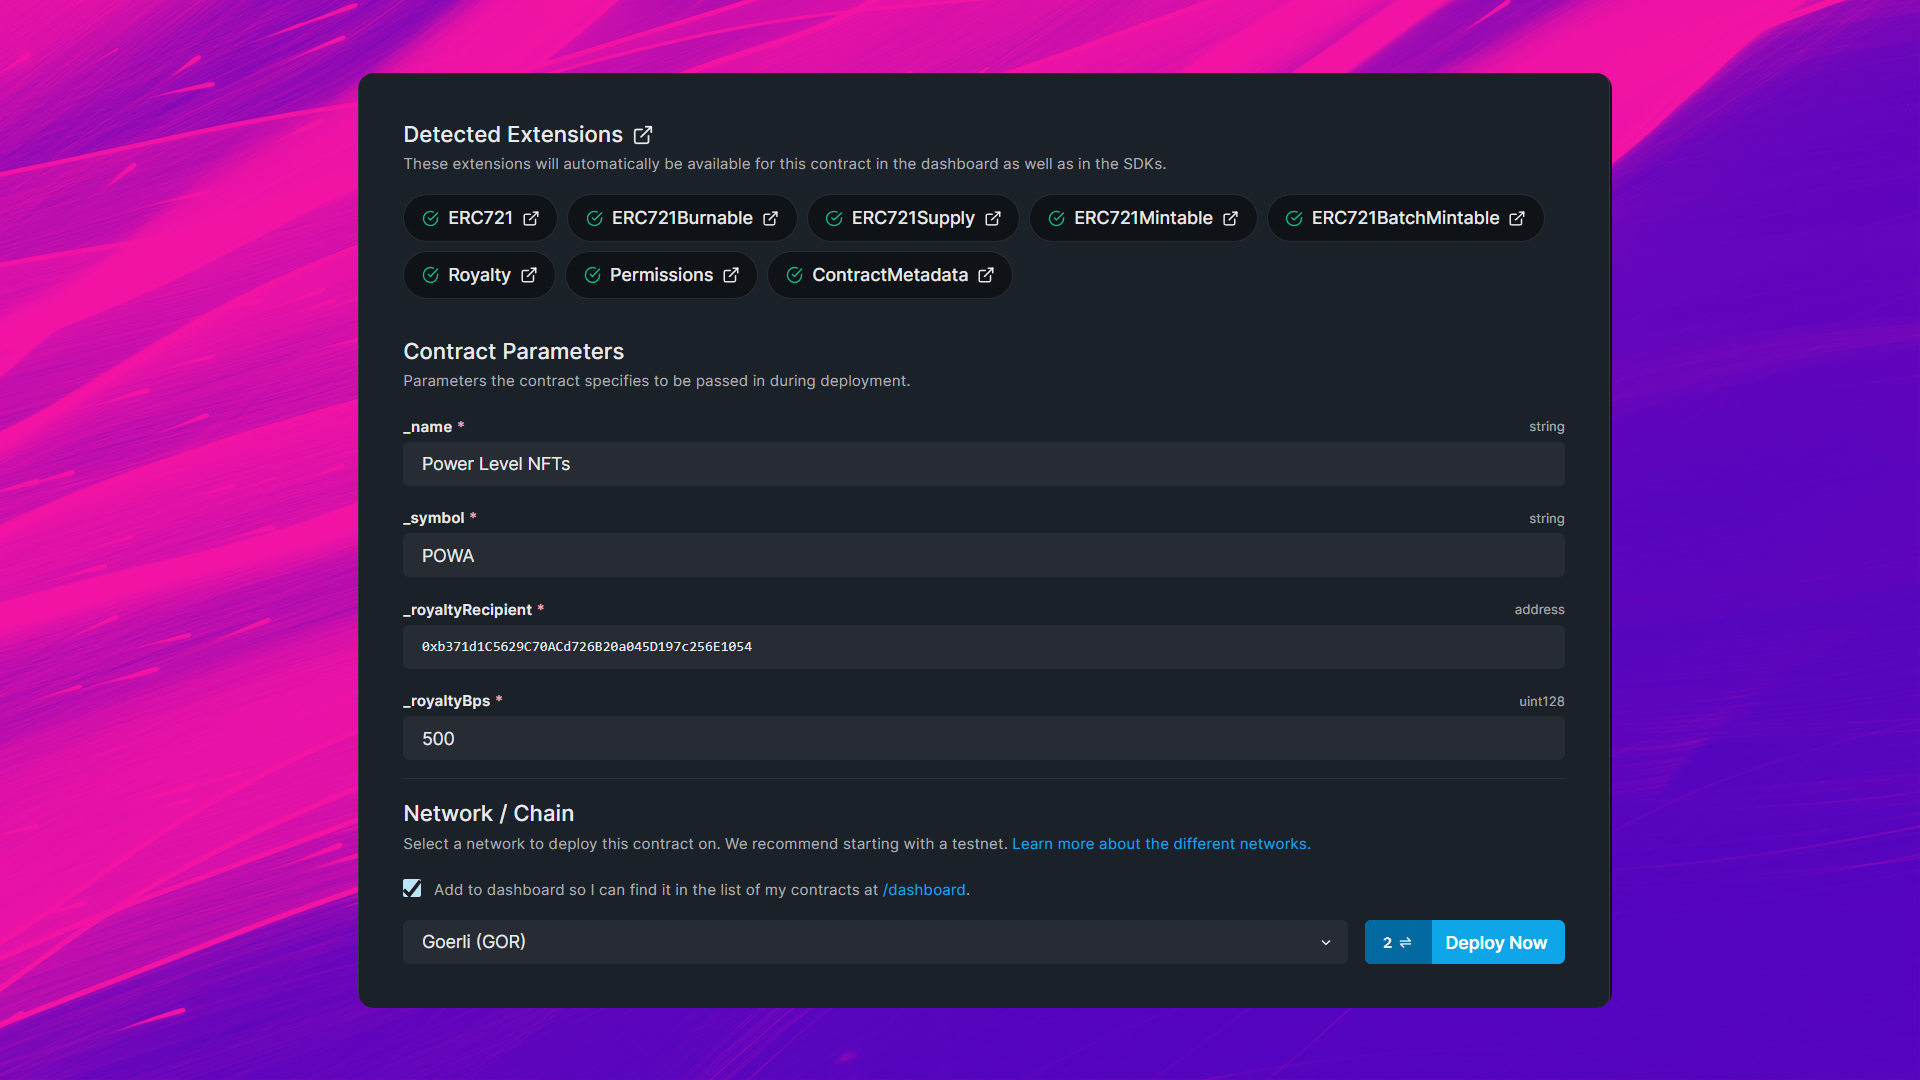Screen dimensions: 1920x1080
Task: Open the Goerli (GOR) network dropdown
Action: point(875,942)
